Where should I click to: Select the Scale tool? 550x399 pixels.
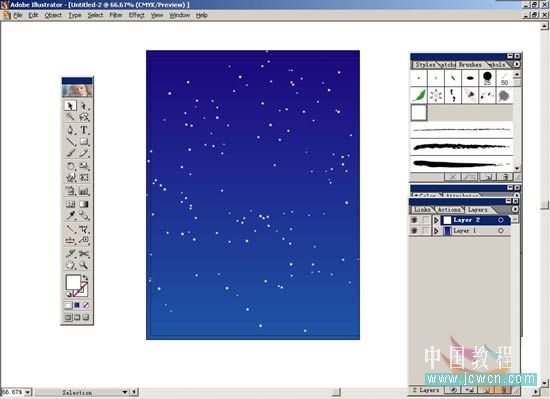coord(83,166)
